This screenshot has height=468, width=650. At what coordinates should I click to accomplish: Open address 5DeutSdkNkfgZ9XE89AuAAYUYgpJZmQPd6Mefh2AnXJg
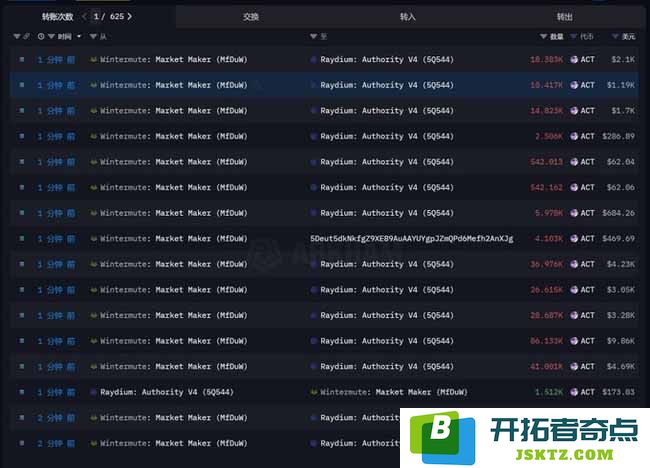pyautogui.click(x=412, y=239)
